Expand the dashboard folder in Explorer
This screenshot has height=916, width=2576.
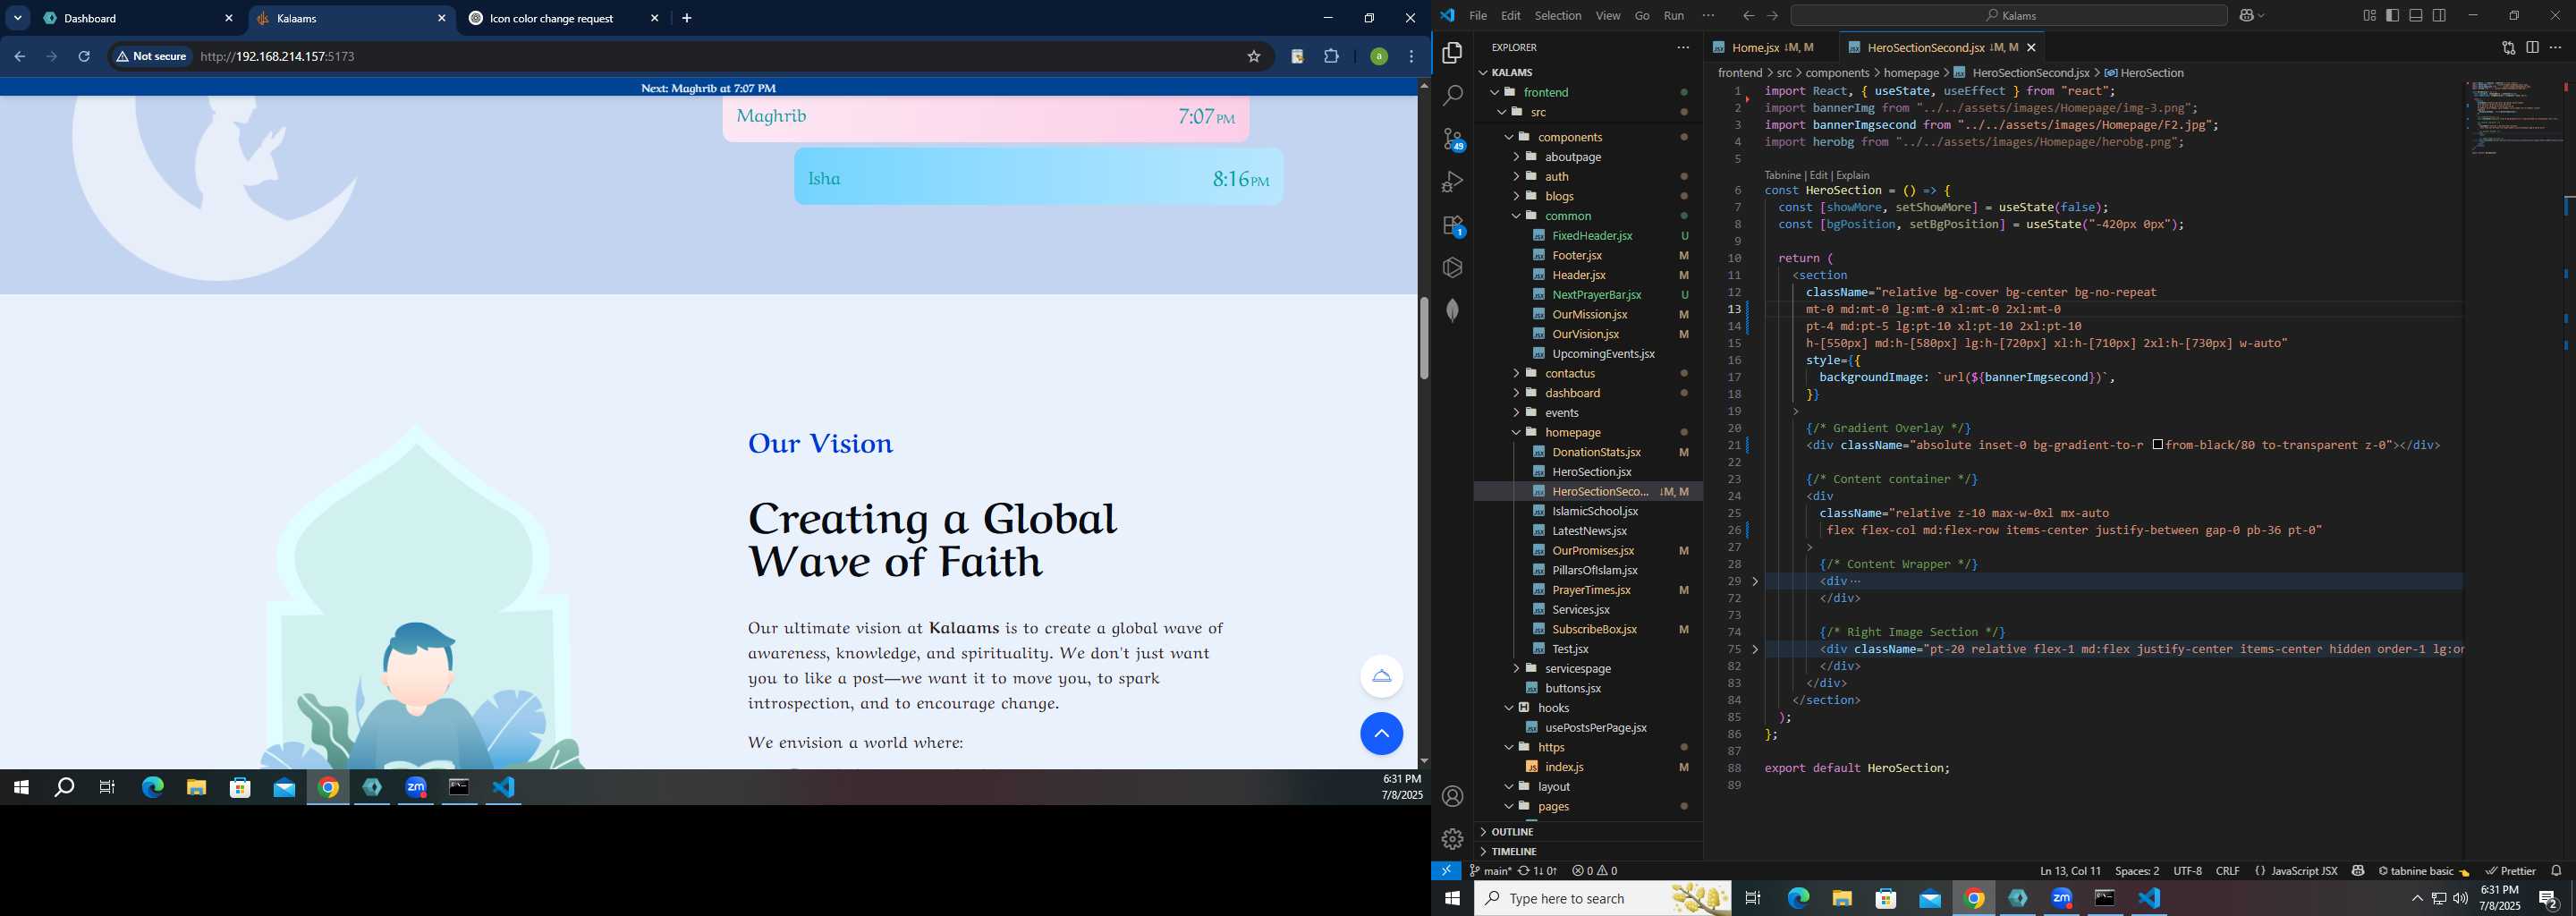coord(1516,393)
